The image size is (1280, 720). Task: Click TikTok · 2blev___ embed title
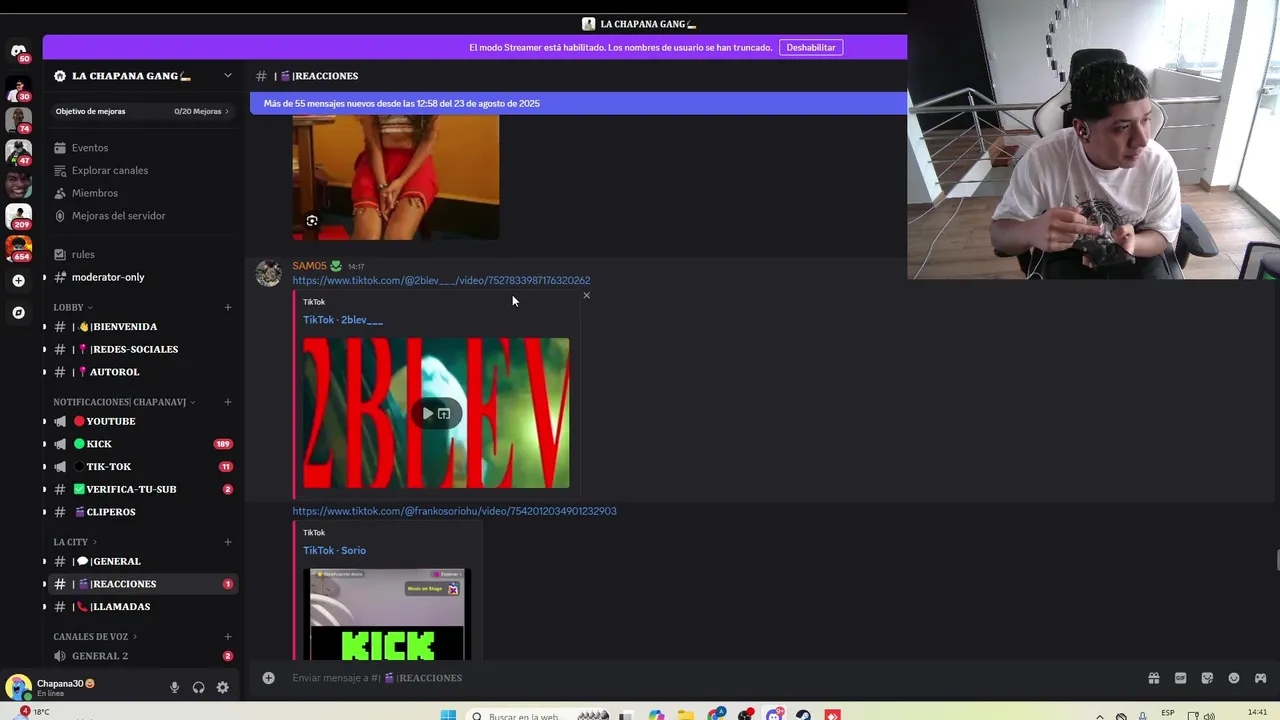pyautogui.click(x=343, y=320)
